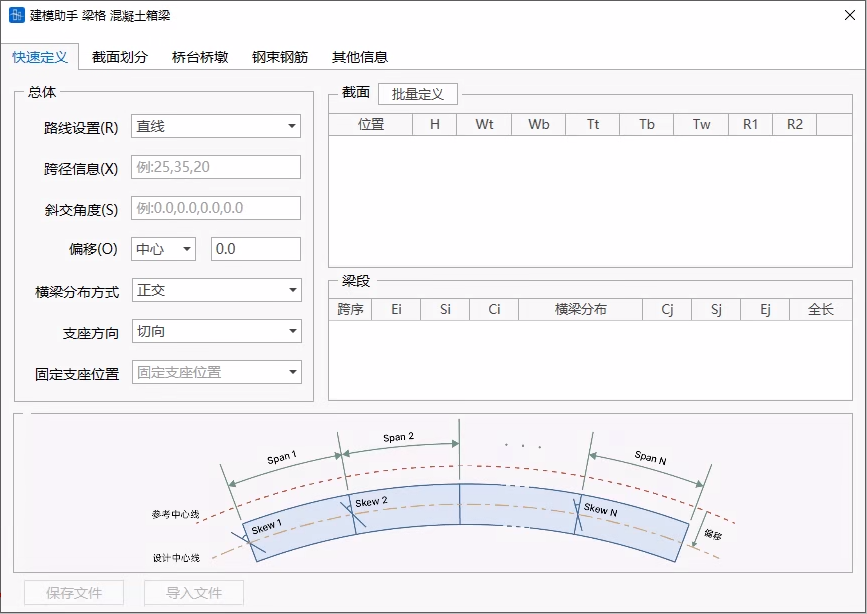Select the R1 column header
Screen dimensions: 867x614
point(750,124)
